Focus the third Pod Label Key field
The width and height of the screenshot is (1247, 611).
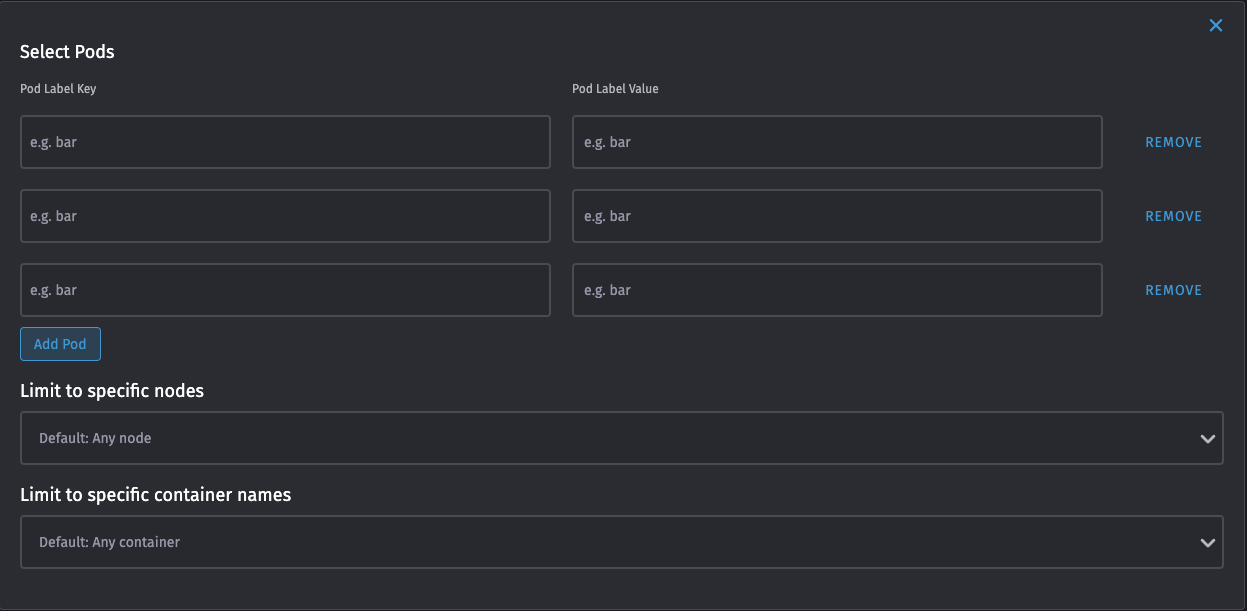[x=285, y=290]
